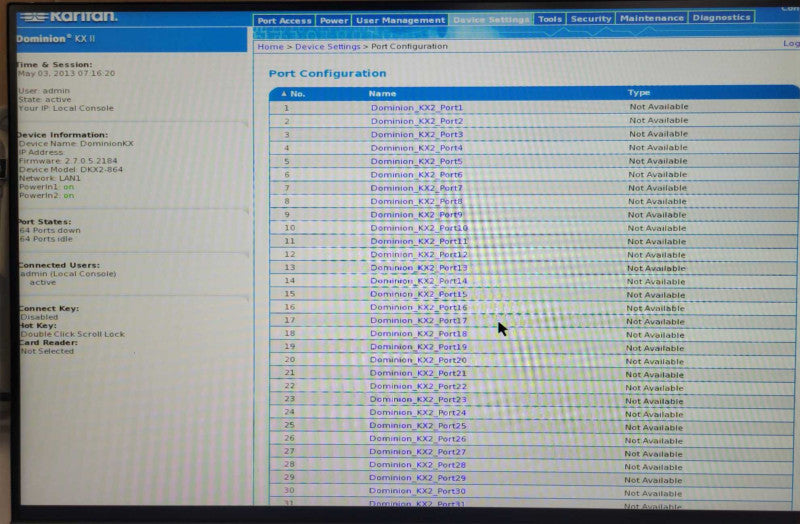Click 'admin (Local Console)' connected user
The height and width of the screenshot is (524, 800).
(x=68, y=274)
